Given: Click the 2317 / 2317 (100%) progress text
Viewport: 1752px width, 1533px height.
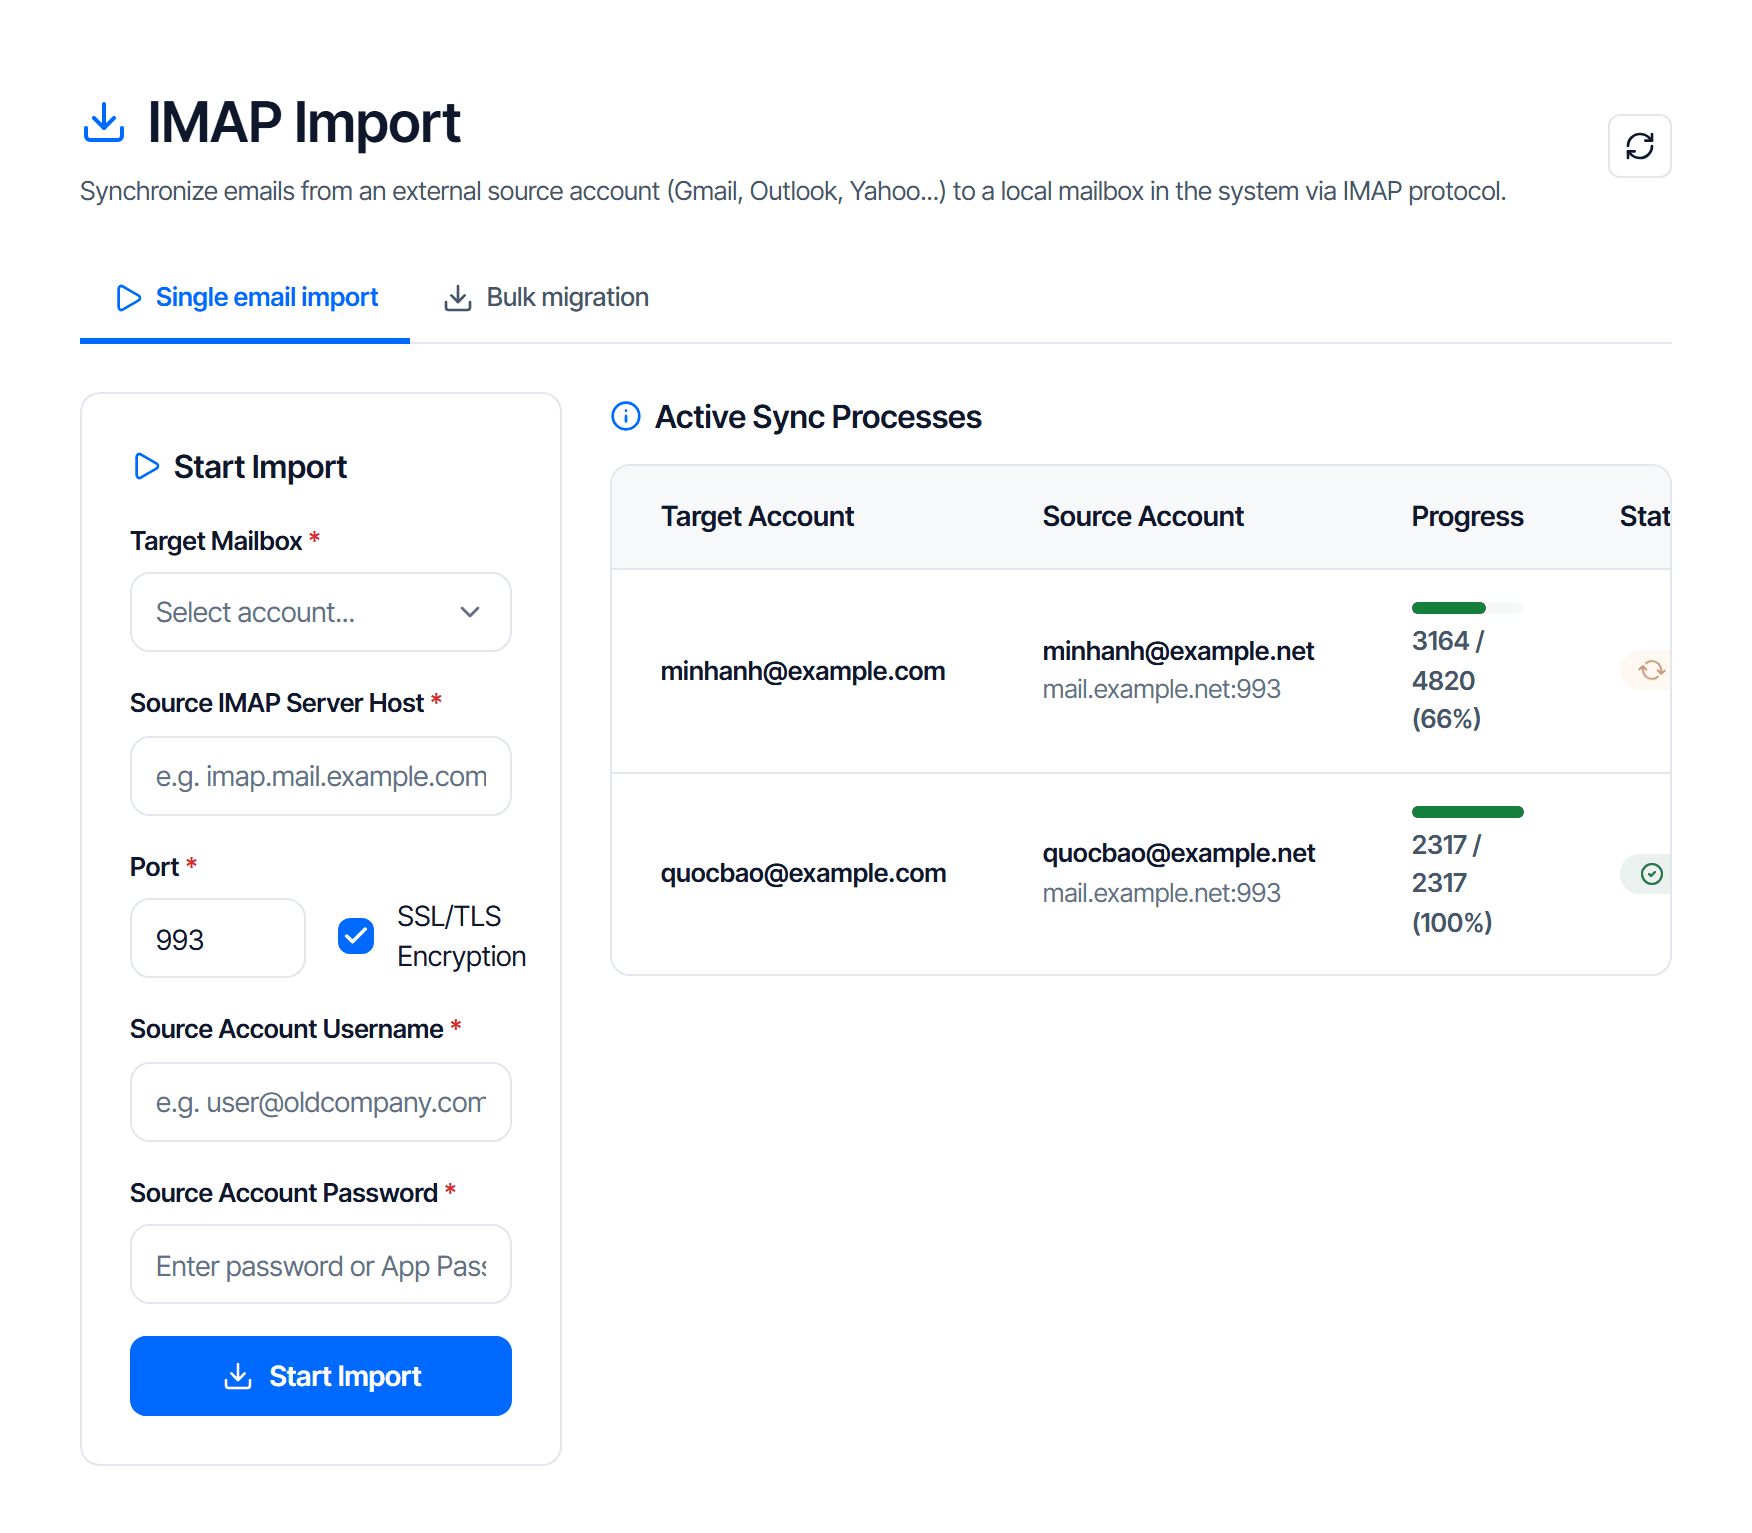Looking at the screenshot, I should (1451, 884).
